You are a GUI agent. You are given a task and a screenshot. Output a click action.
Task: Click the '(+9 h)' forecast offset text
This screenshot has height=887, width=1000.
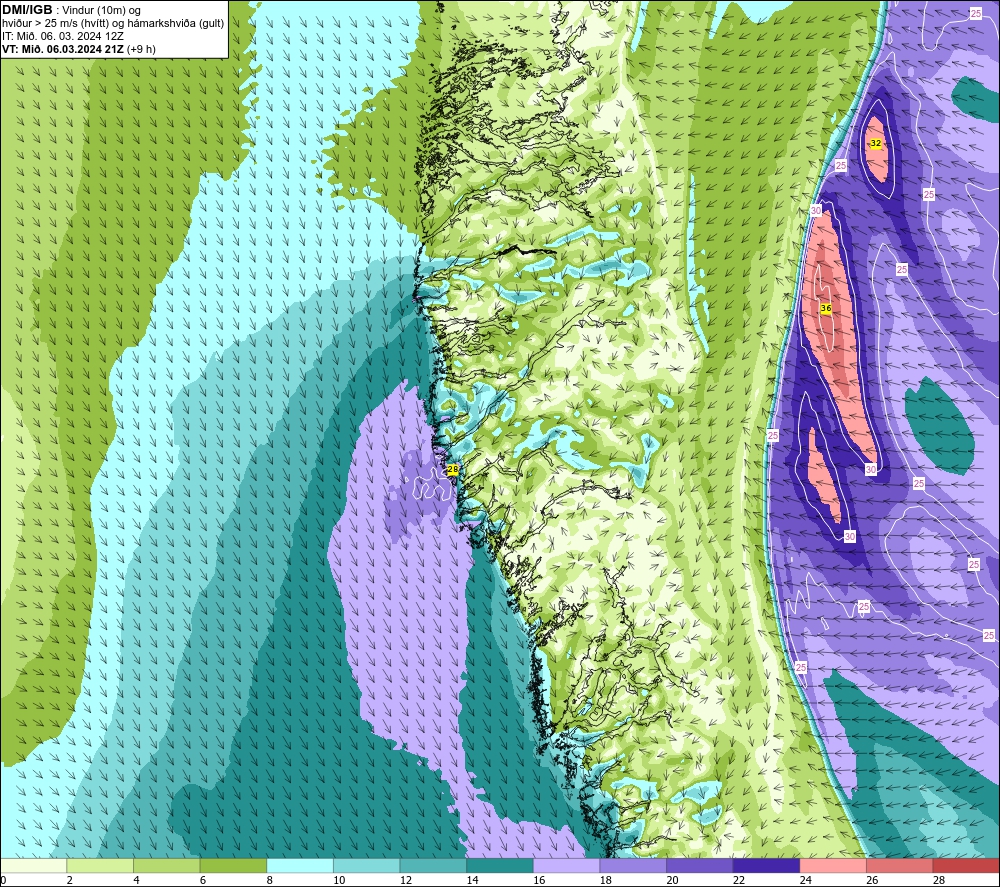click(x=141, y=49)
